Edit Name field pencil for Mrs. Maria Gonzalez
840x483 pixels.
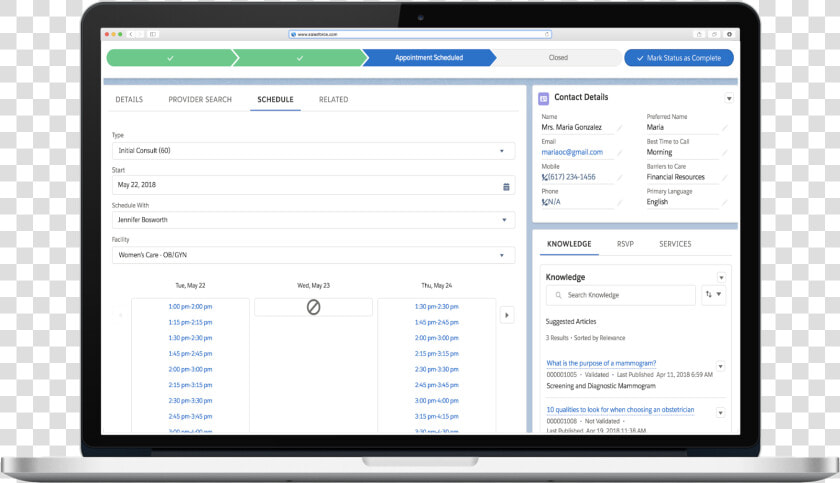(x=619, y=128)
